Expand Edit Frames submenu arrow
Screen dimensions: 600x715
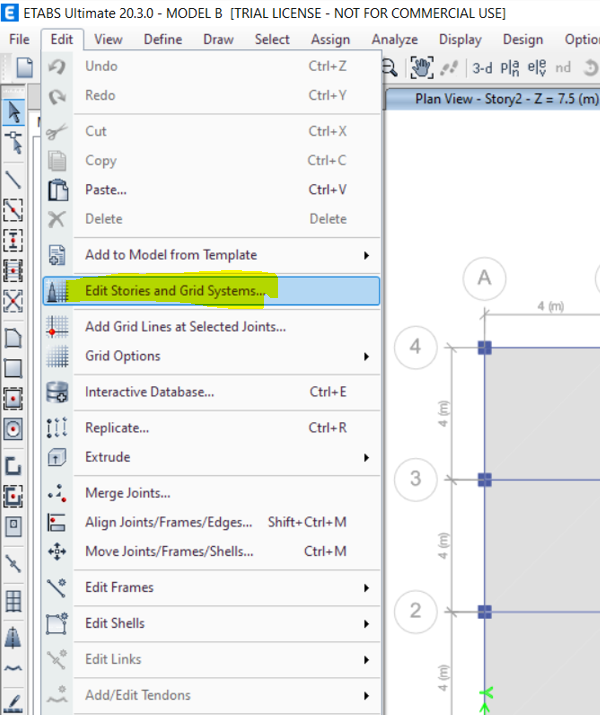click(367, 588)
